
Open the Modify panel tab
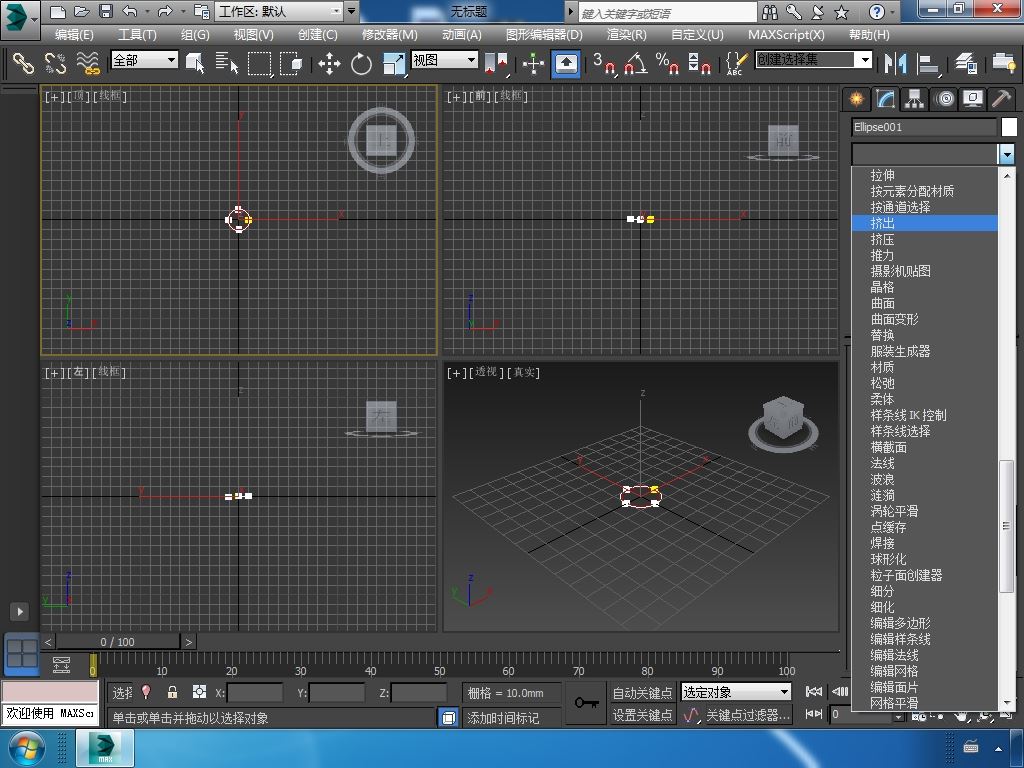pyautogui.click(x=885, y=99)
